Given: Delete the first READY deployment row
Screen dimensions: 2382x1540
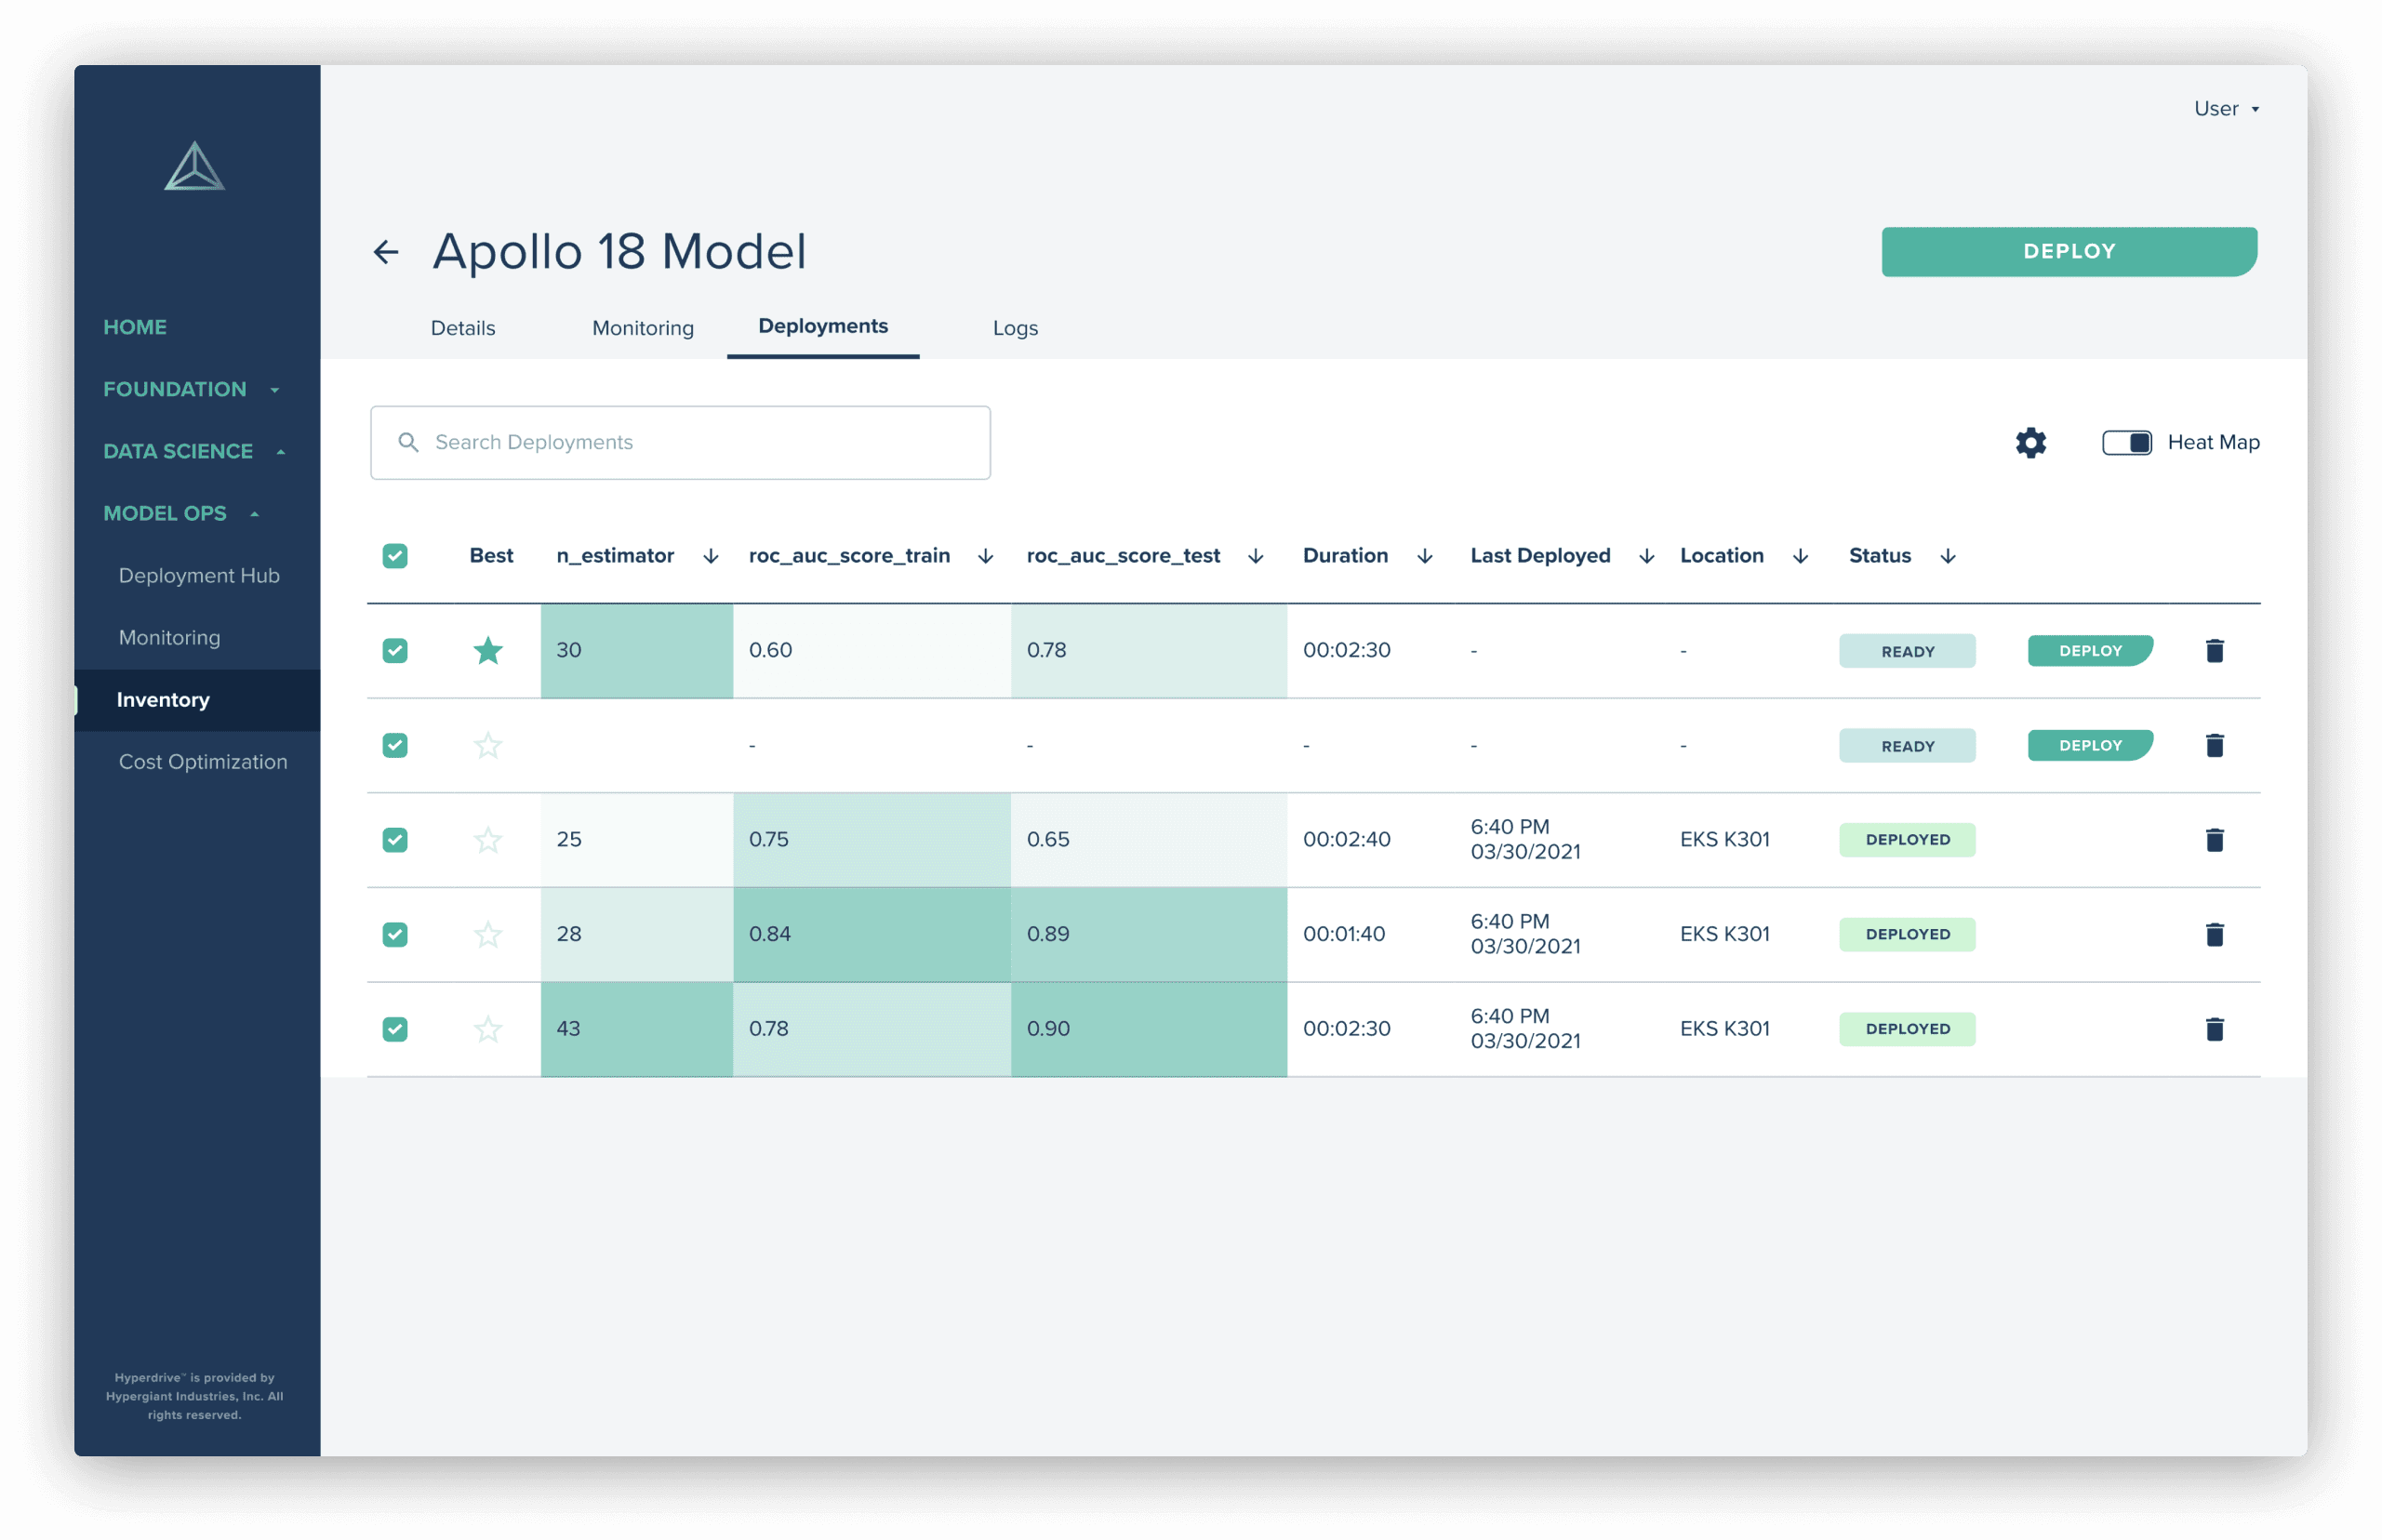Looking at the screenshot, I should [x=2214, y=651].
